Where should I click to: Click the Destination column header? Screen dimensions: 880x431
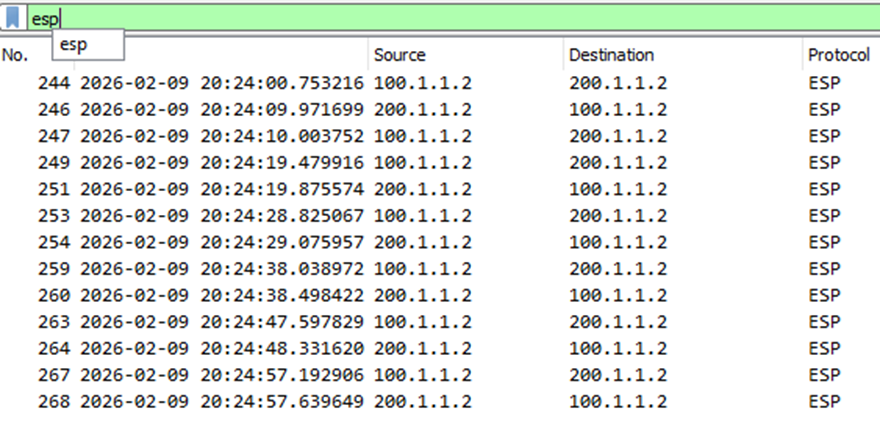611,56
